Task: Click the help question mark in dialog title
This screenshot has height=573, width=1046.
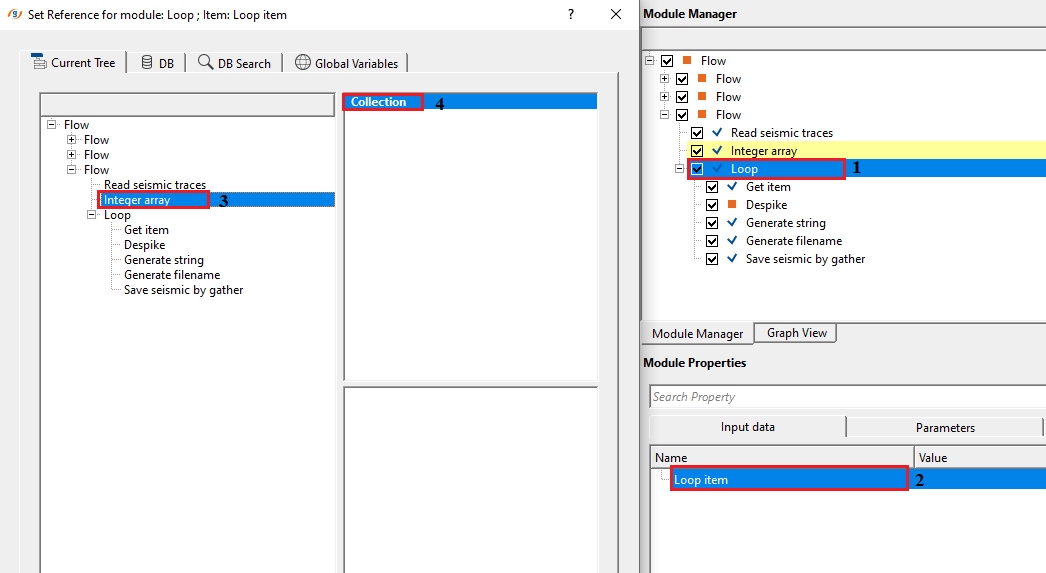Action: point(571,14)
